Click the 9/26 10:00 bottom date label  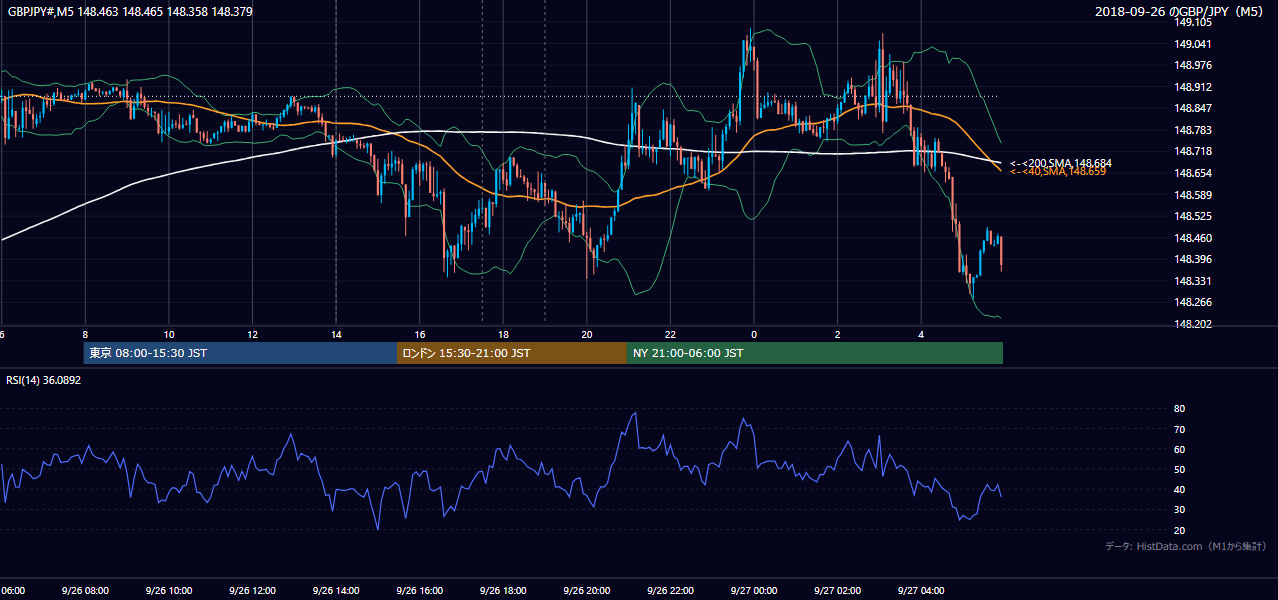click(x=169, y=591)
